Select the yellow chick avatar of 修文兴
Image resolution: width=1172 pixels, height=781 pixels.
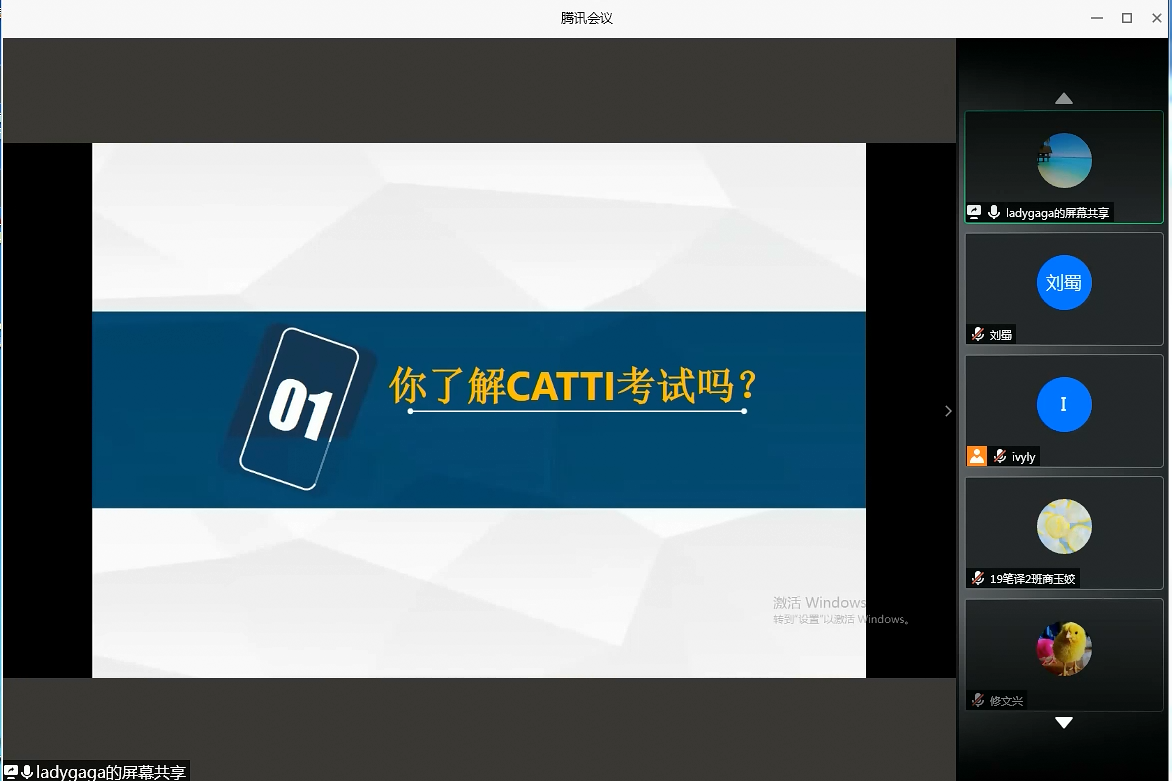tap(1064, 648)
